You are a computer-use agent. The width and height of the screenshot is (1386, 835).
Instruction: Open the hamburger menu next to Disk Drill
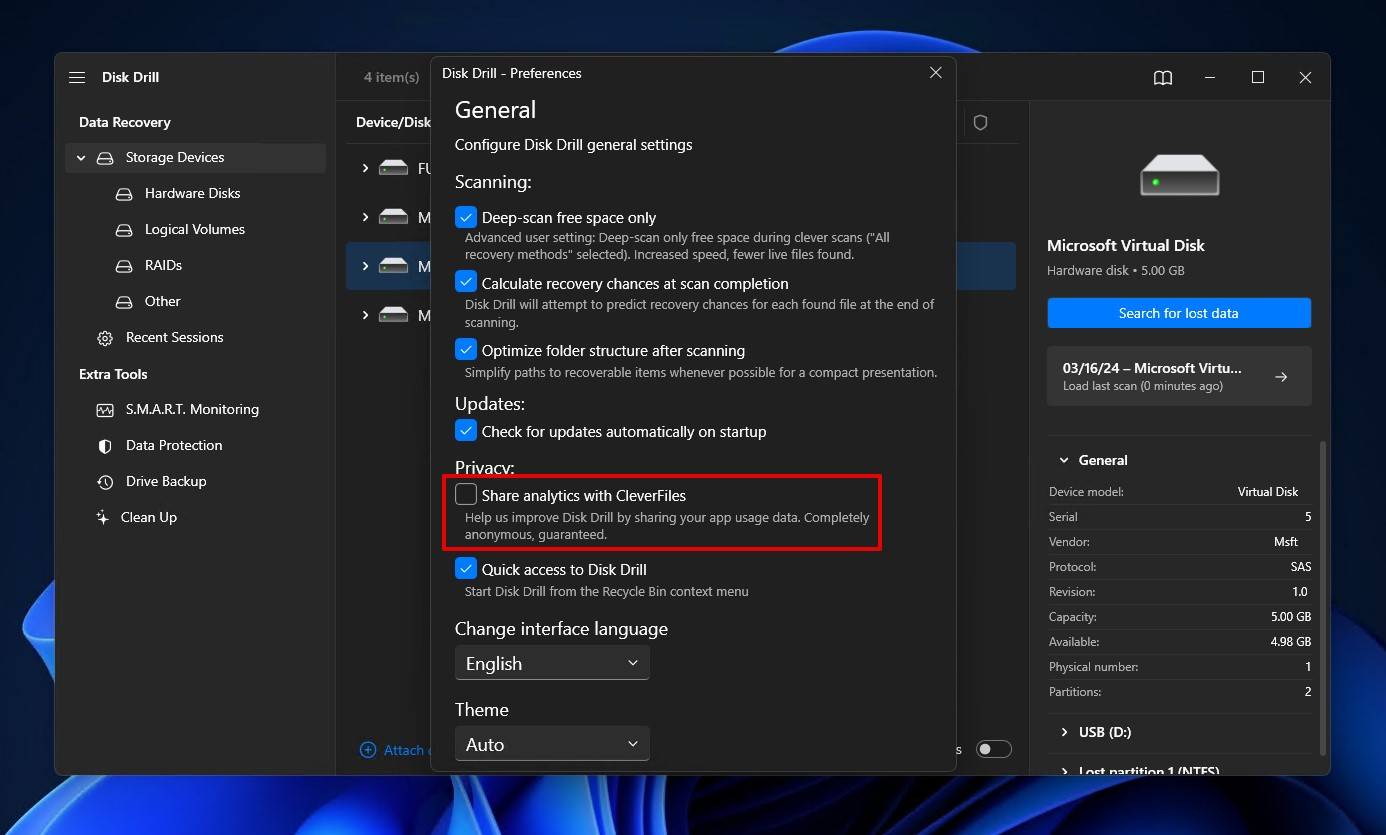tap(77, 77)
